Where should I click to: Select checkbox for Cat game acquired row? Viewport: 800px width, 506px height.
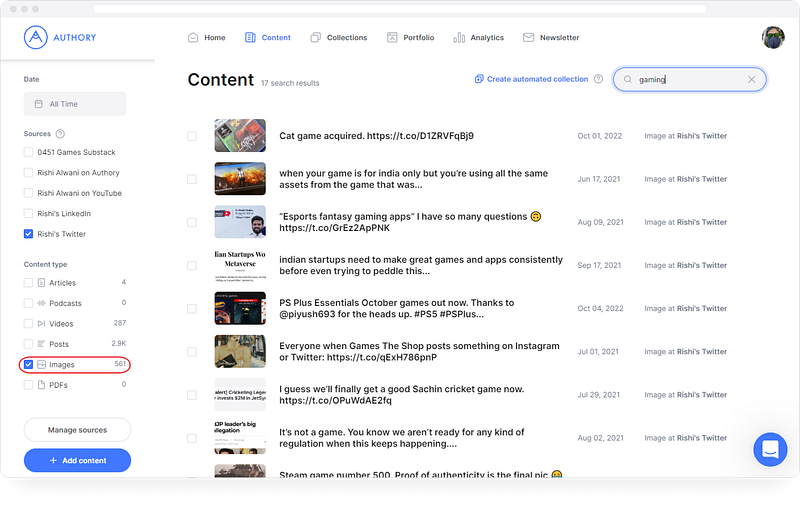(x=192, y=136)
